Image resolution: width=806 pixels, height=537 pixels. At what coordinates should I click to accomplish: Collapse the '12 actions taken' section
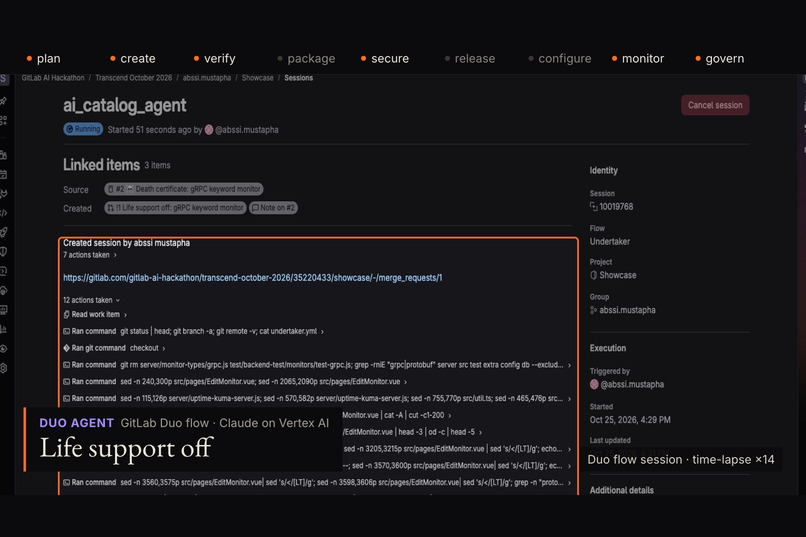(91, 300)
